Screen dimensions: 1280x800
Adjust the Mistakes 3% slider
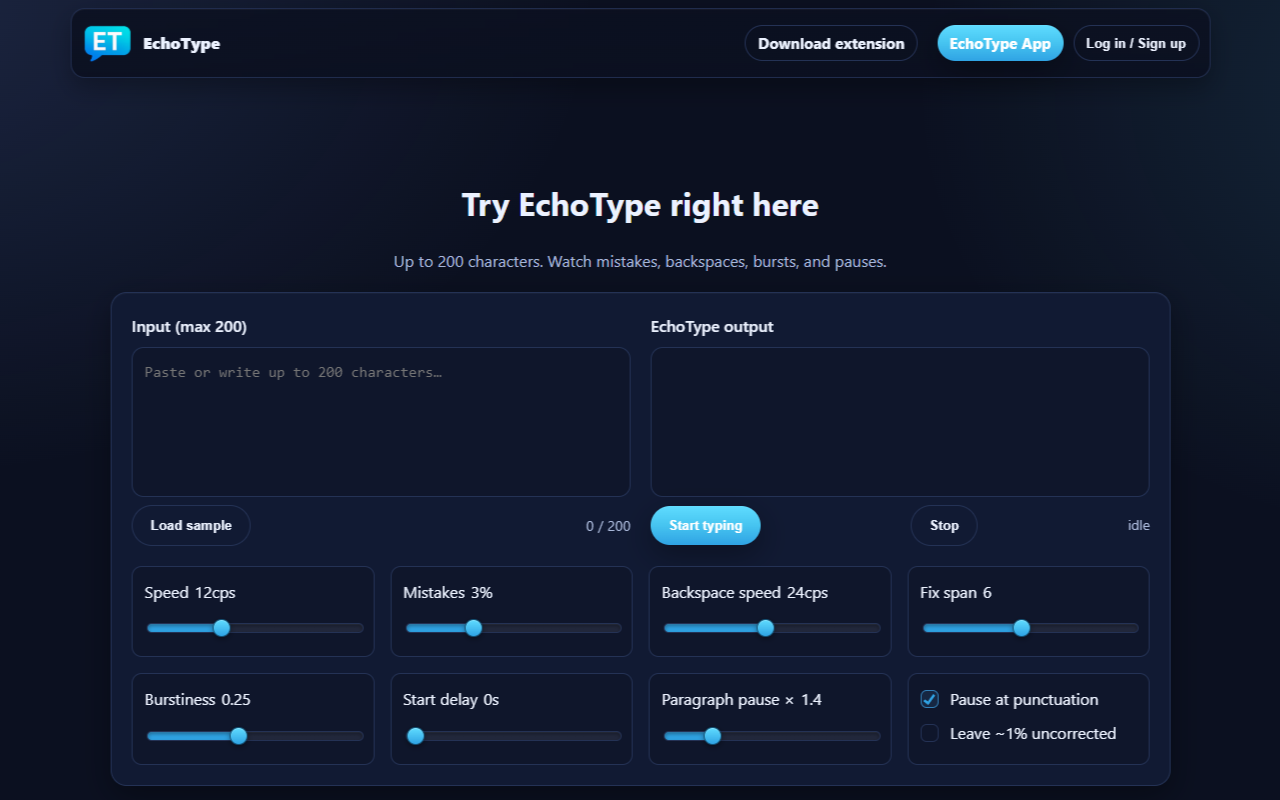tap(513, 628)
